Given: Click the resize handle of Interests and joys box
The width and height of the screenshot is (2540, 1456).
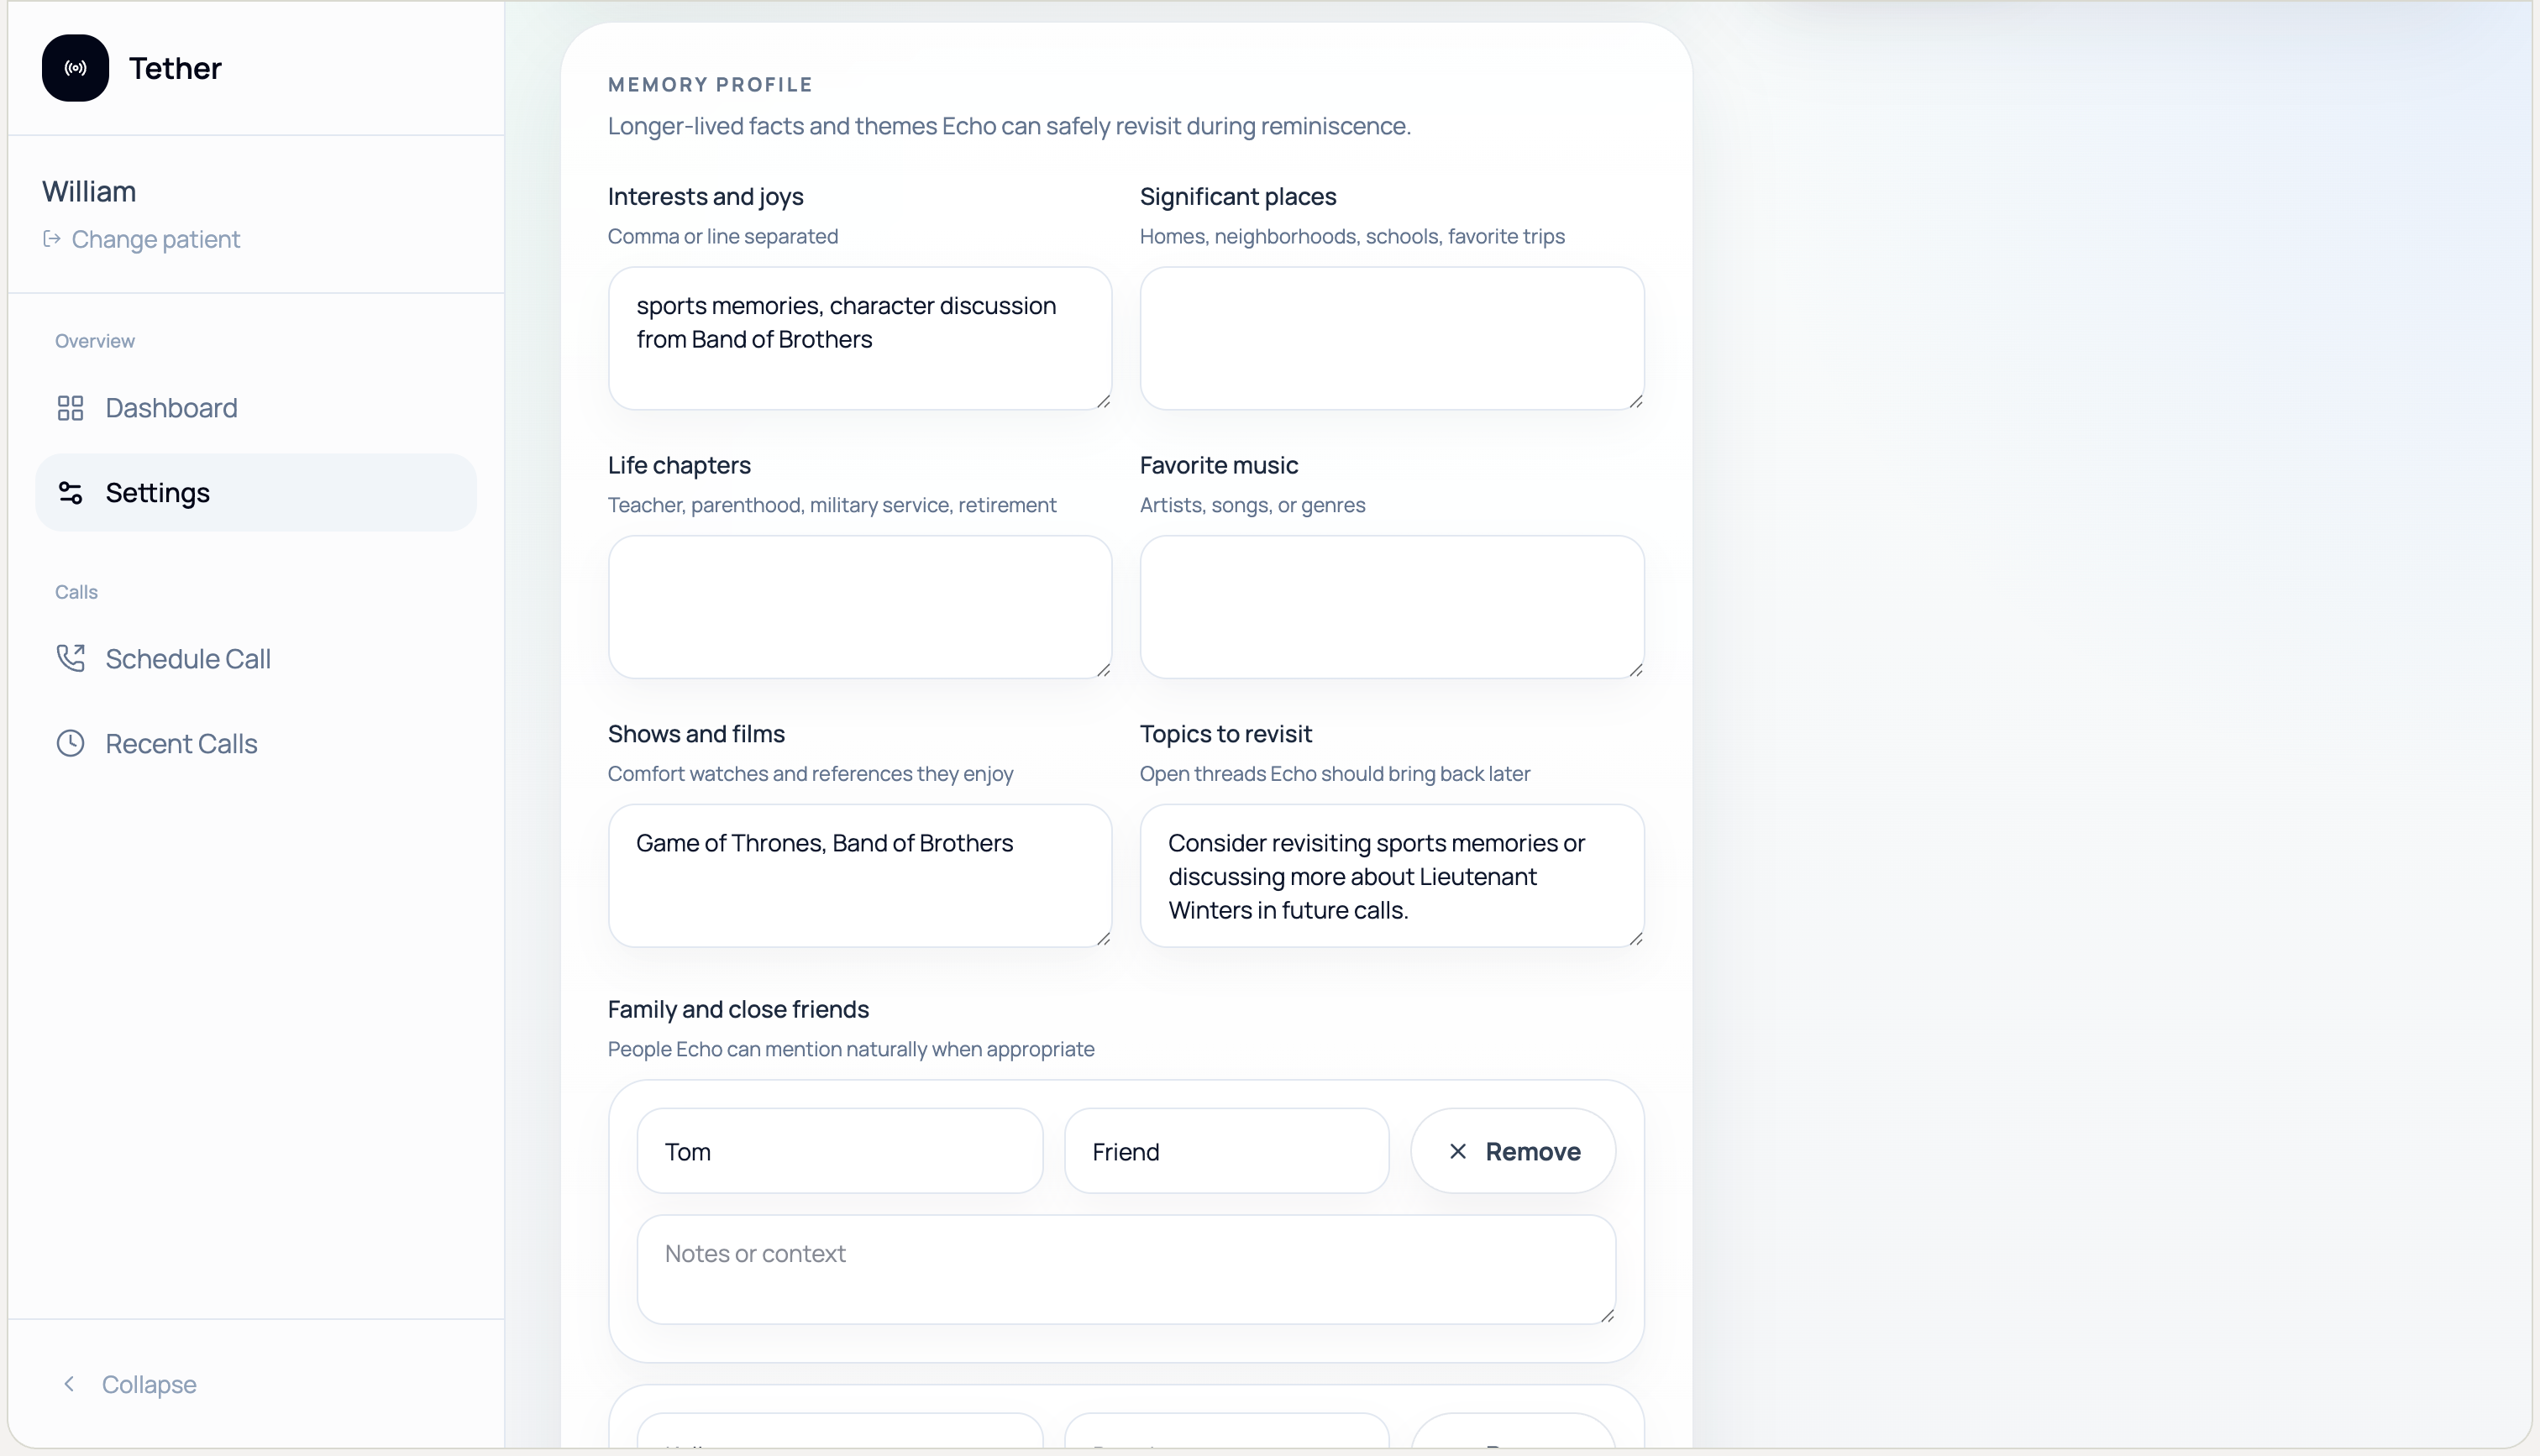Looking at the screenshot, I should click(x=1103, y=401).
